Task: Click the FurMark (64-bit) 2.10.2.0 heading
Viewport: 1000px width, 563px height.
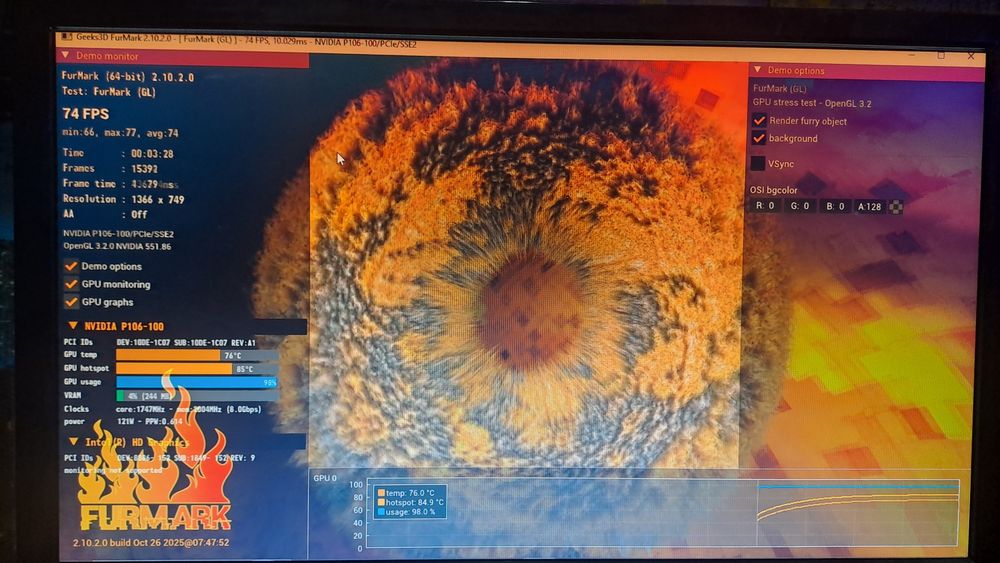Action: point(128,77)
